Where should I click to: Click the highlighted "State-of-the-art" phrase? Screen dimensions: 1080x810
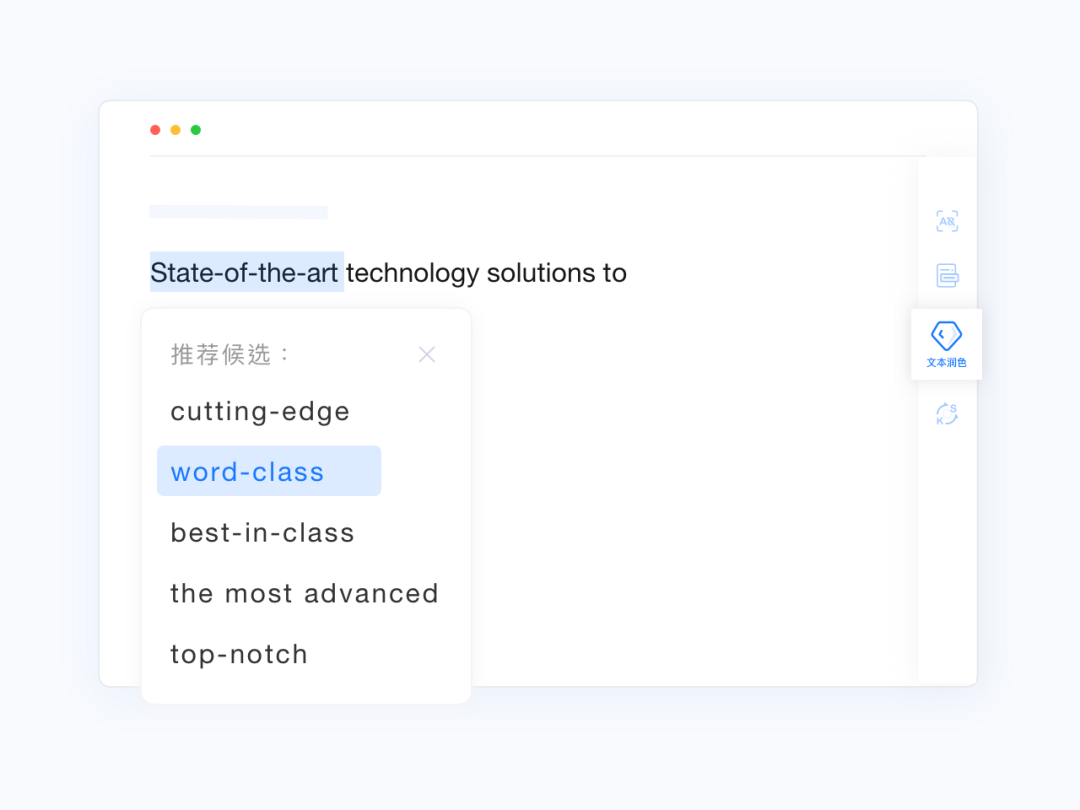[246, 272]
